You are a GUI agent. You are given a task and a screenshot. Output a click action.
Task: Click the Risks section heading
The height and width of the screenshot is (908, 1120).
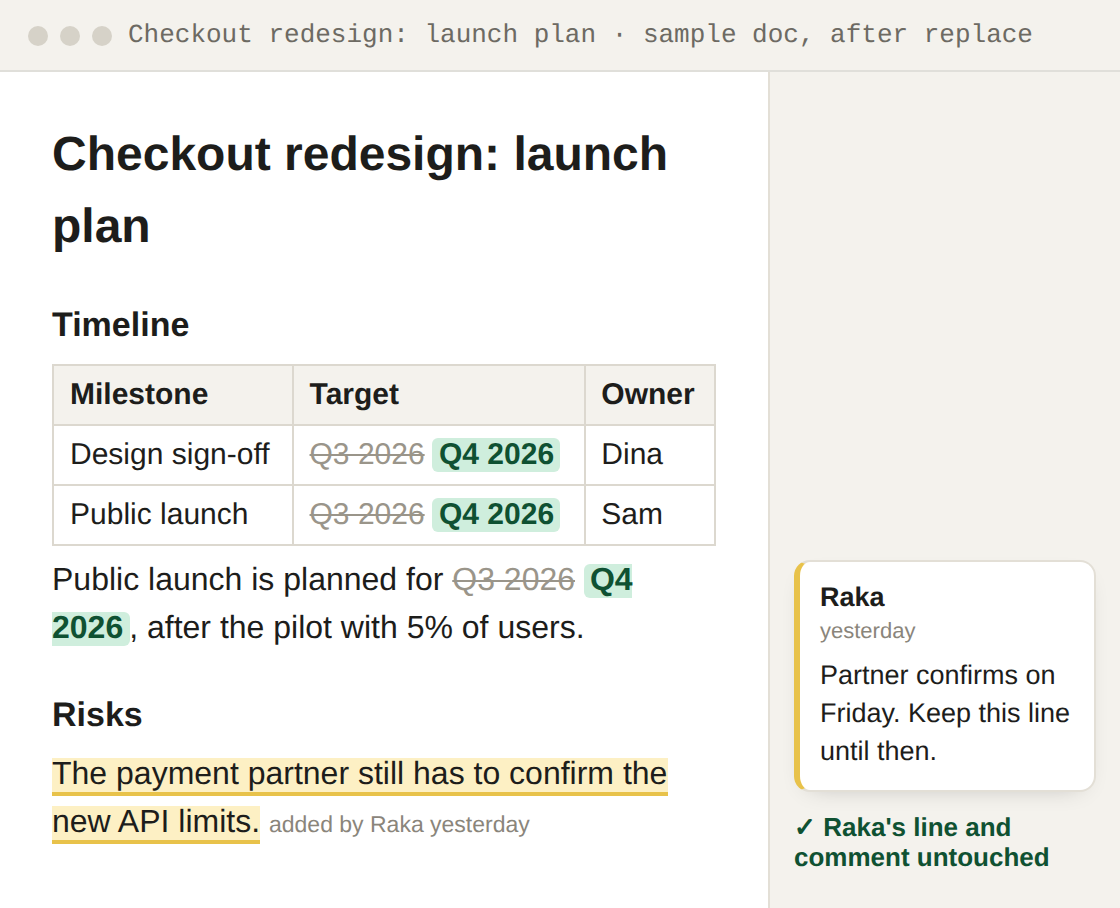click(x=97, y=714)
